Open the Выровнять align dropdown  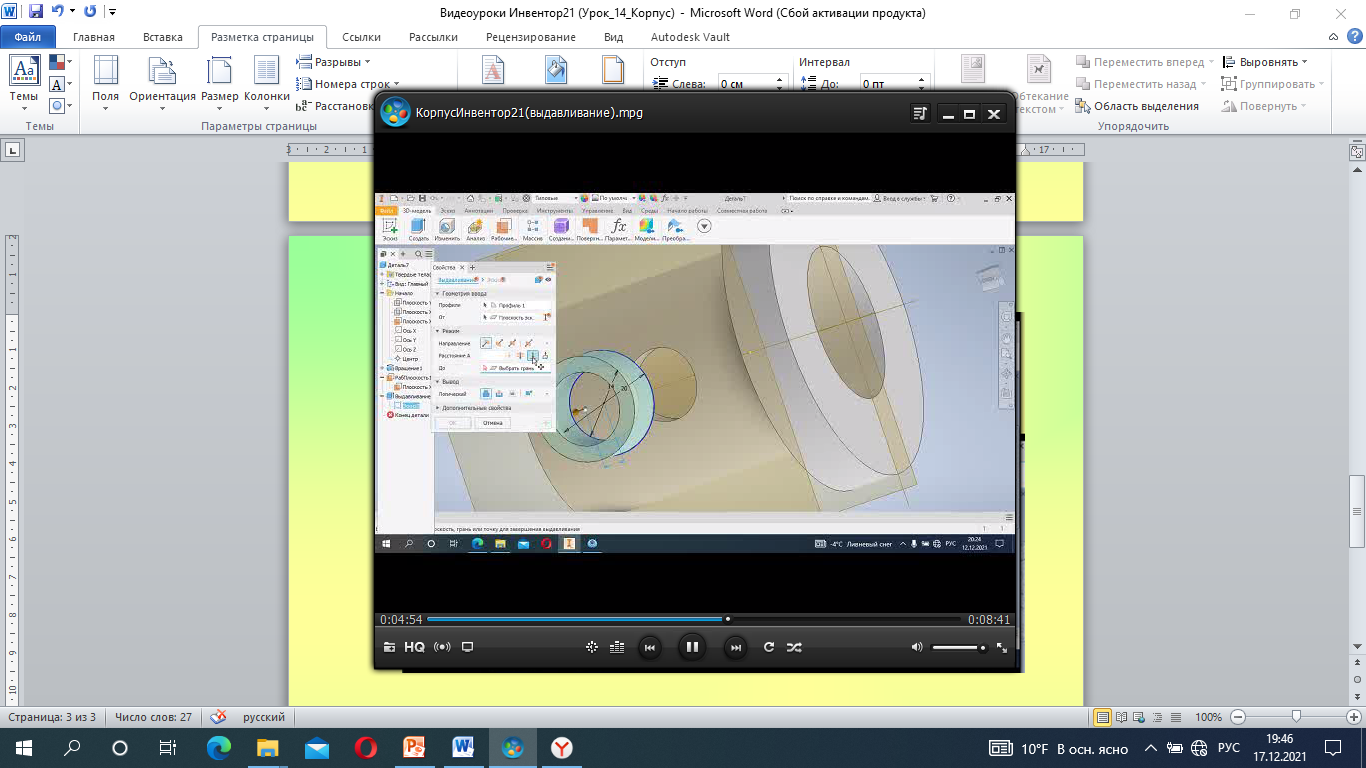click(1266, 62)
